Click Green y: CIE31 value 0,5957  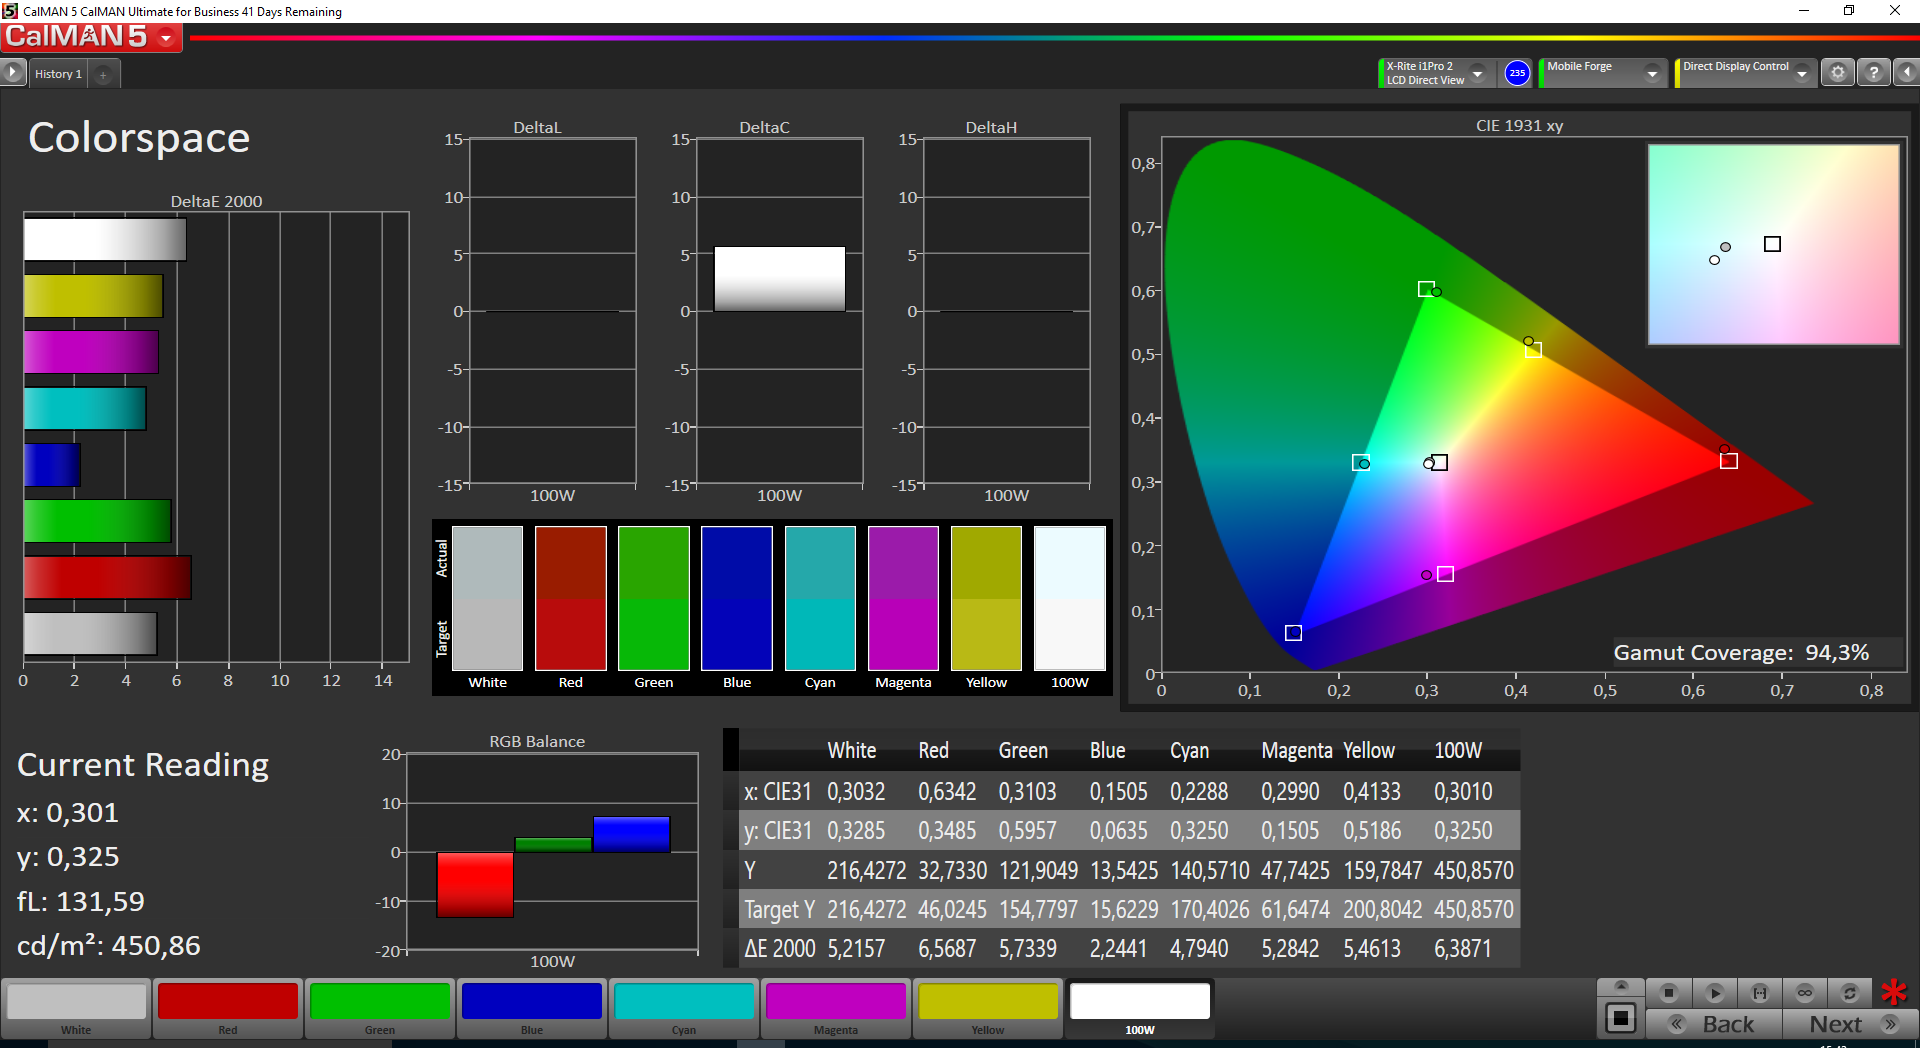click(x=1027, y=831)
